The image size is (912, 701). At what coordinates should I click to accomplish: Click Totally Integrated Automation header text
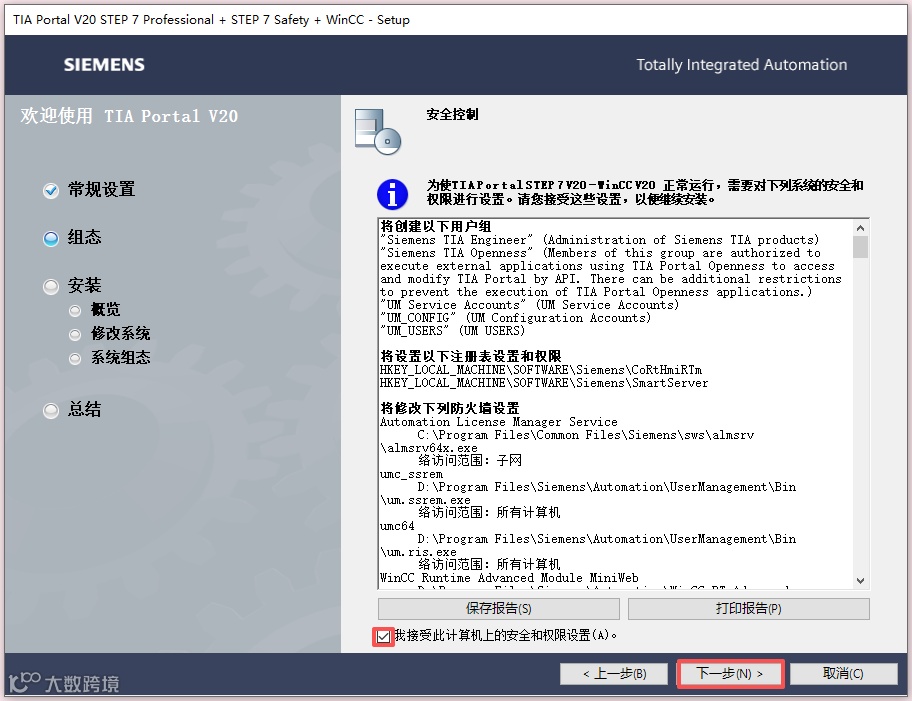click(742, 65)
